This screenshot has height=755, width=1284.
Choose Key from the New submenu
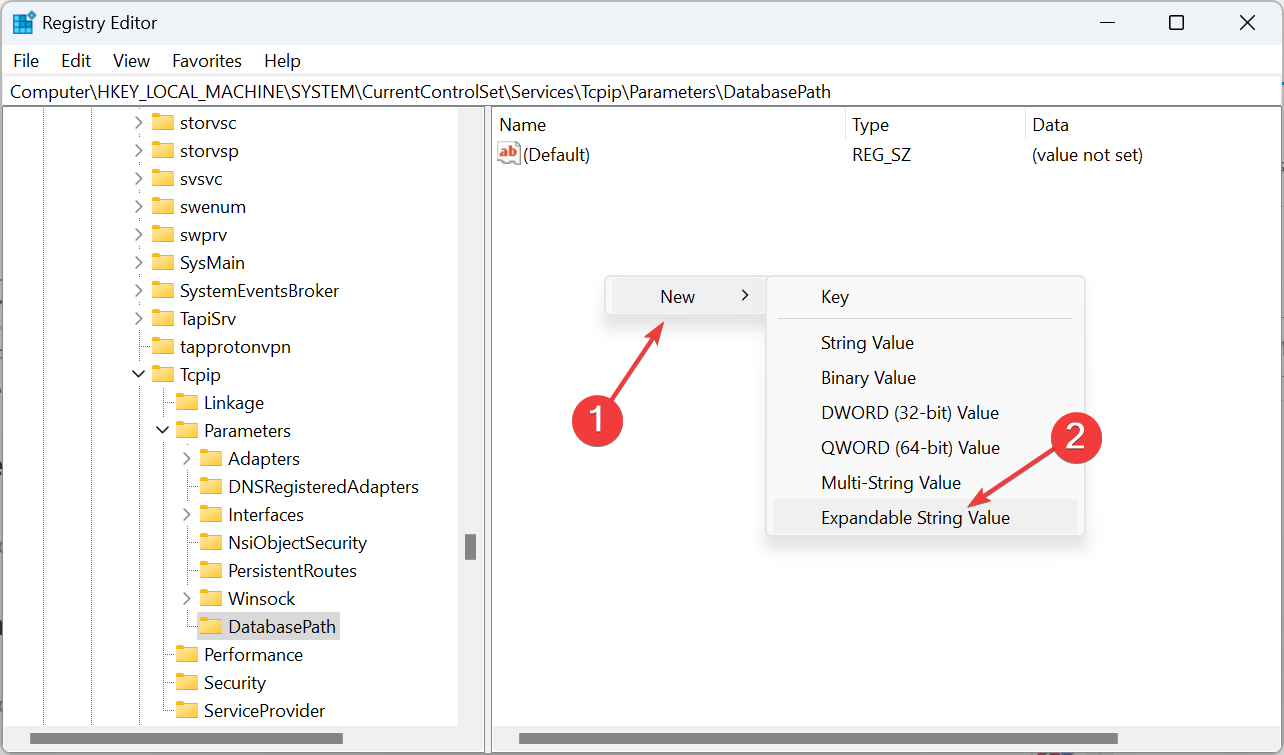(926, 297)
